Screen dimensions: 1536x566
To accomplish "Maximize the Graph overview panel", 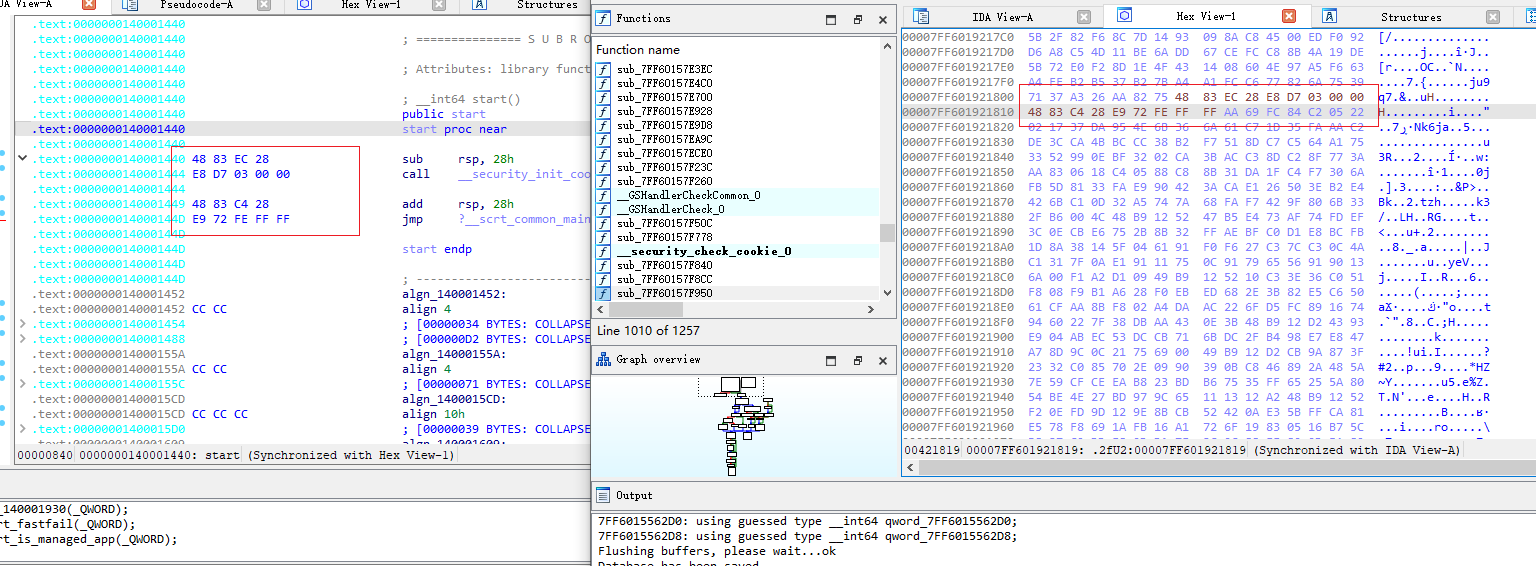I will [x=832, y=361].
